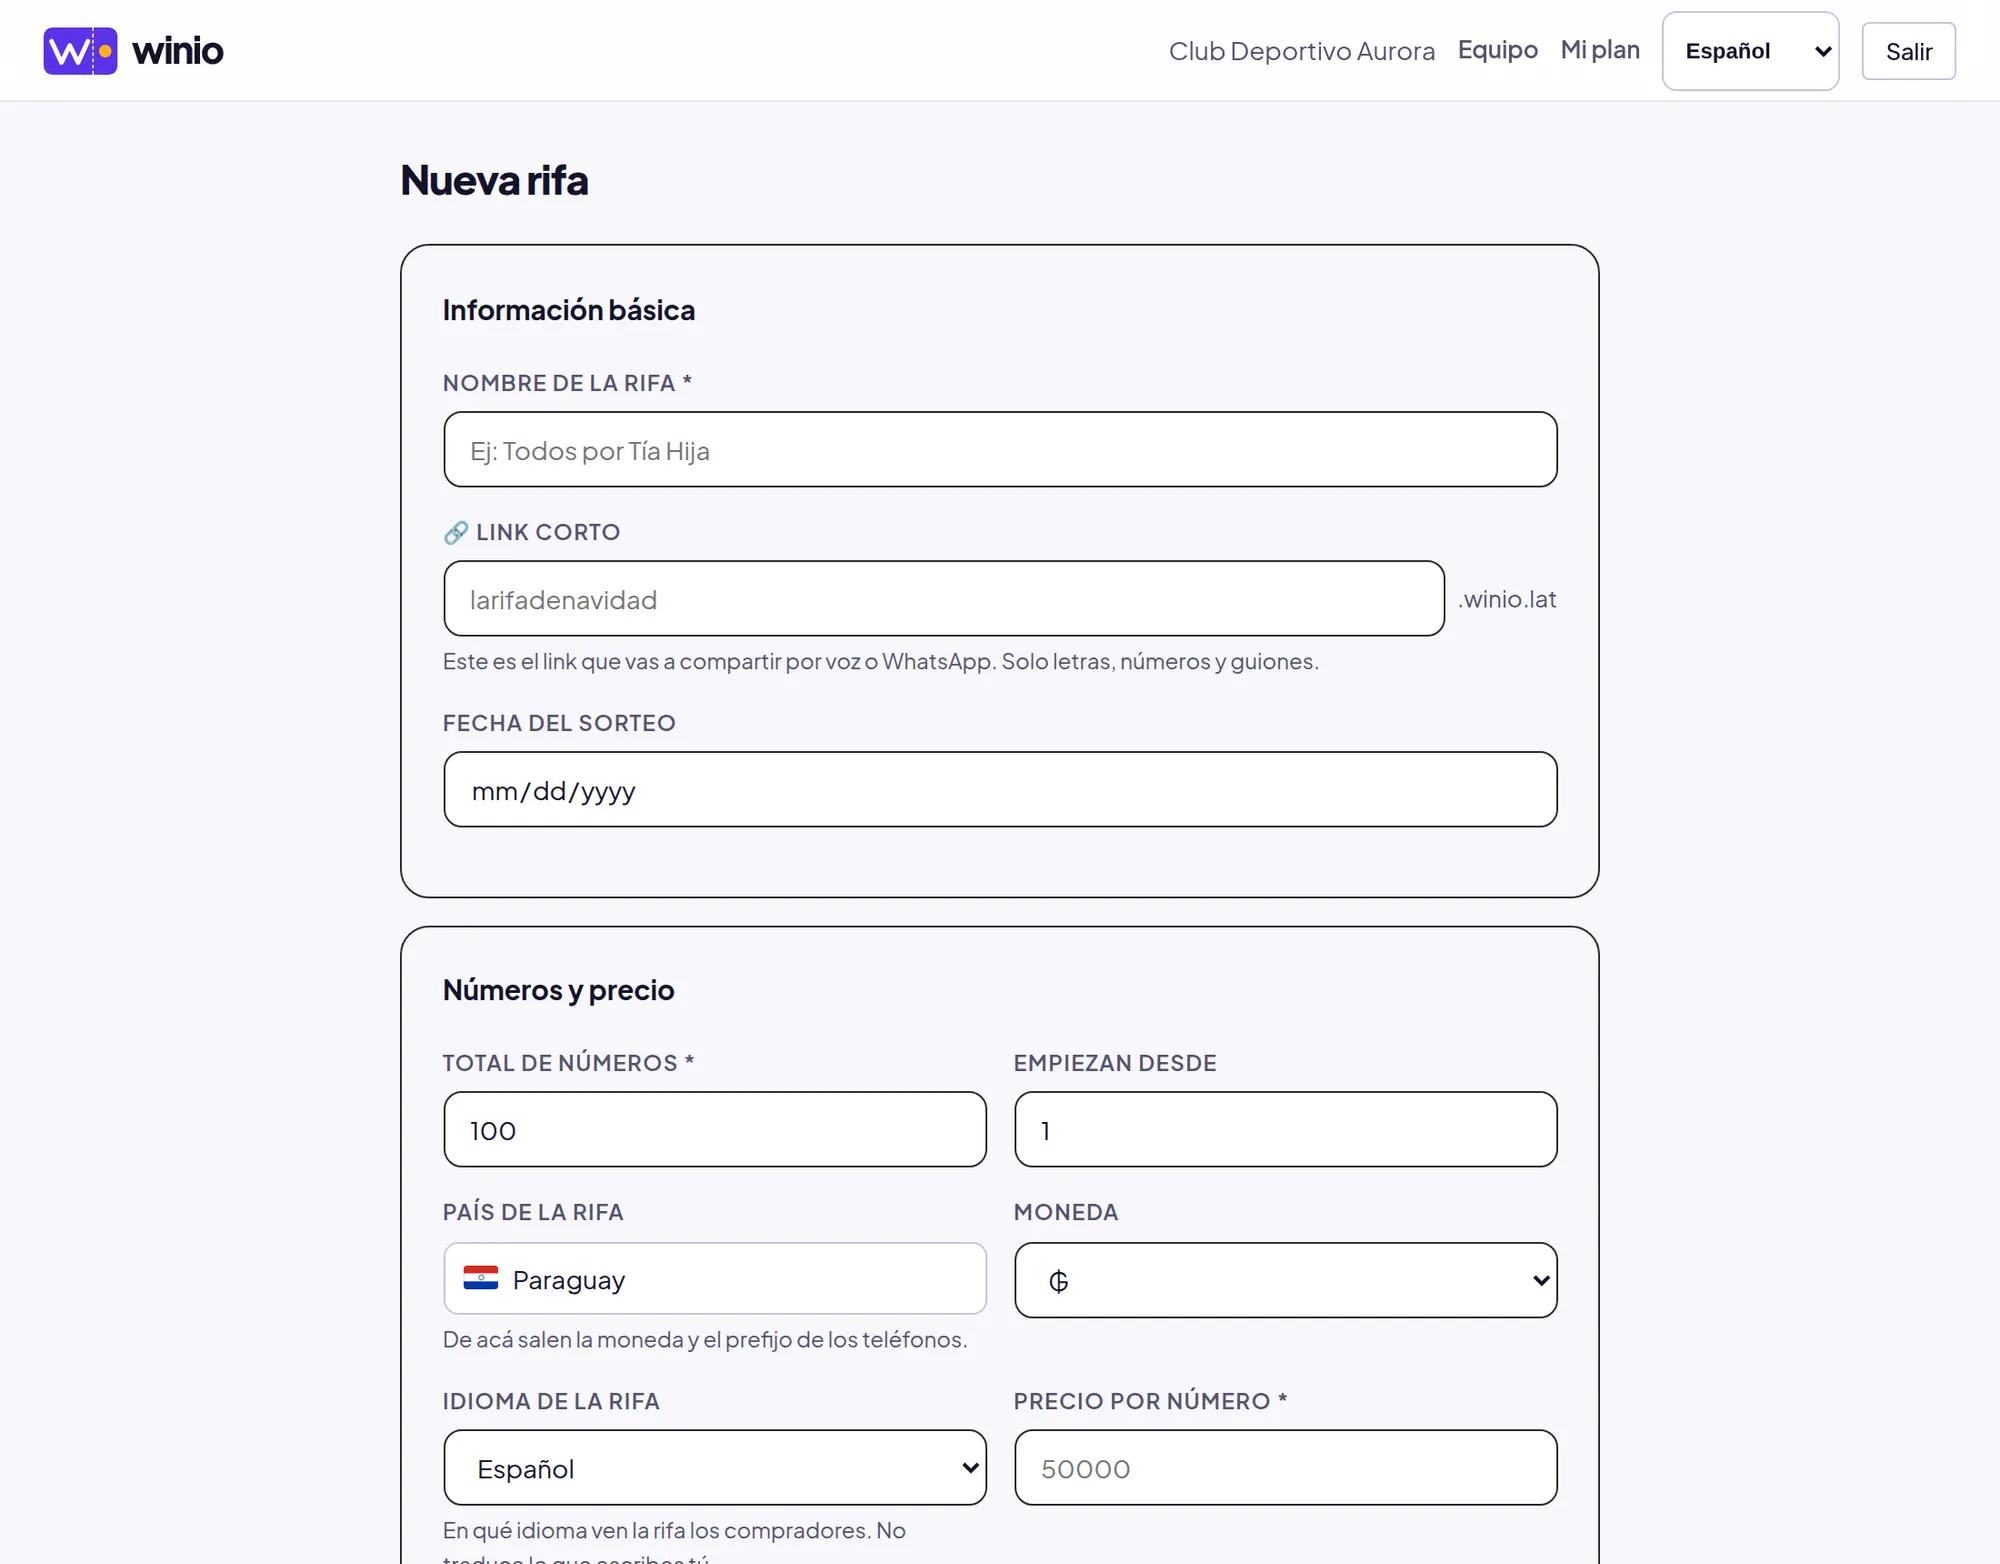The image size is (2000, 1564).
Task: Click the .winio.lat domain suffix
Action: (1507, 599)
